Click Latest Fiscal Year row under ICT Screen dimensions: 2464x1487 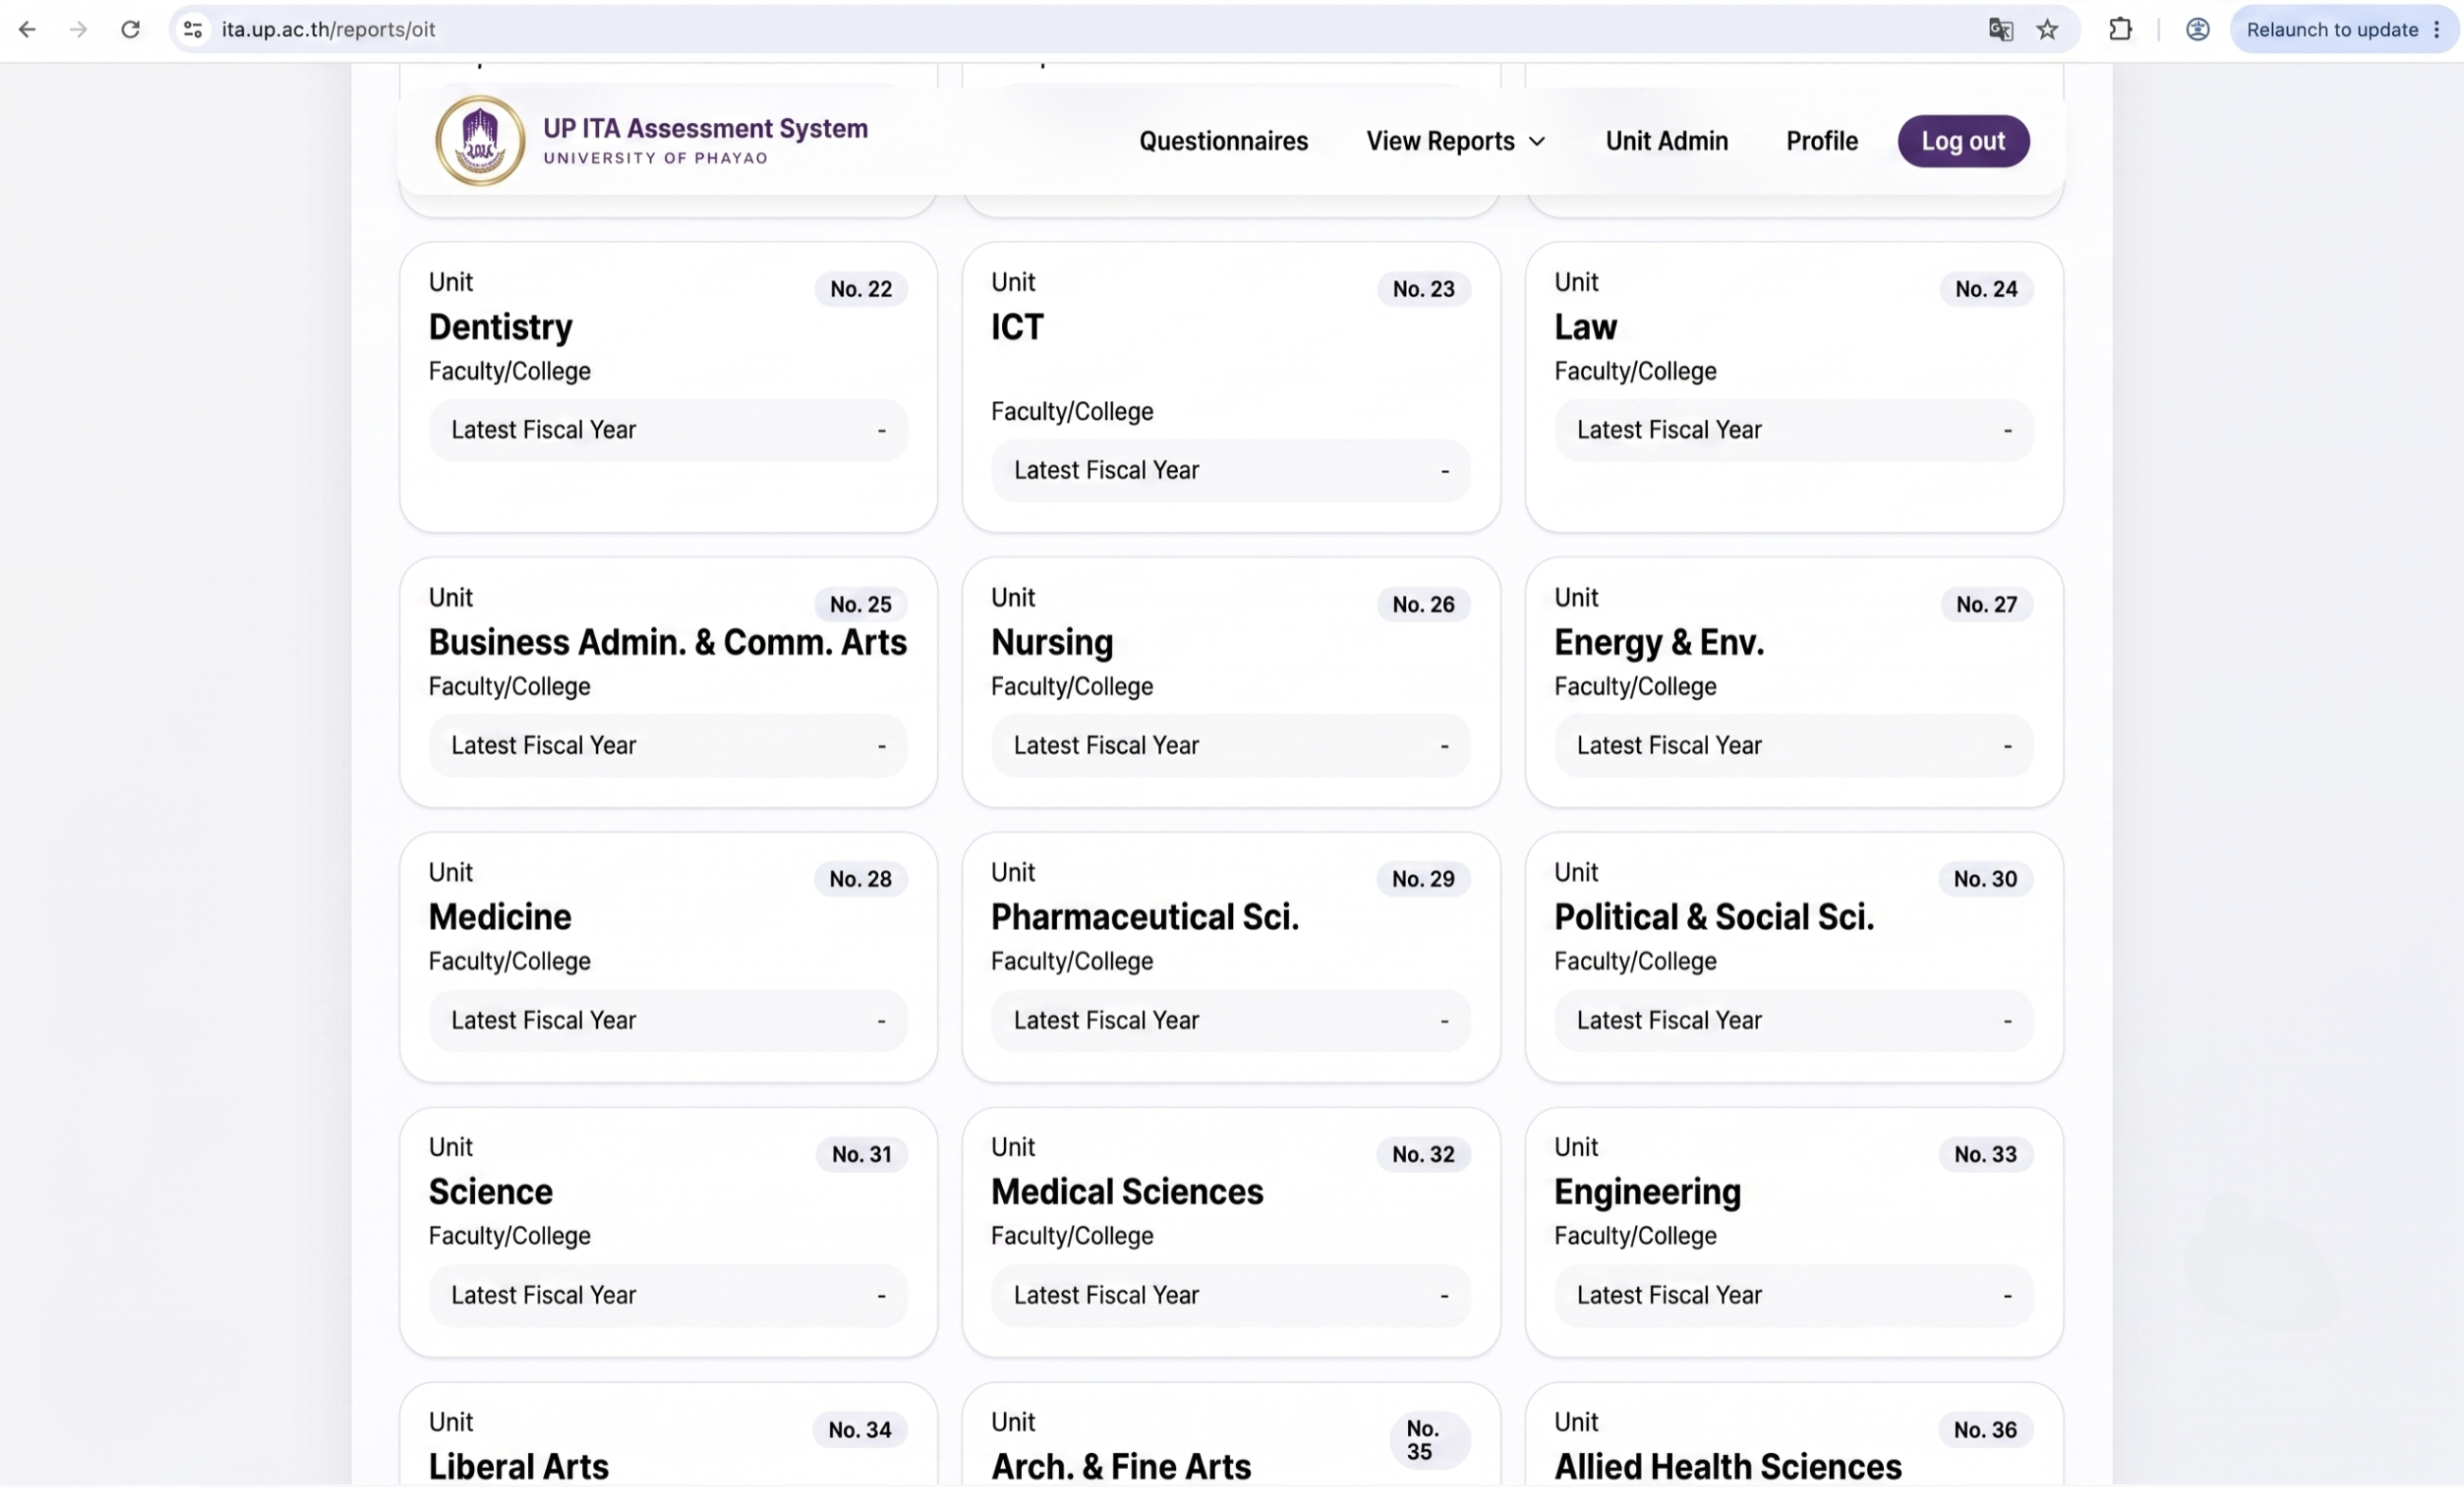click(x=1230, y=470)
